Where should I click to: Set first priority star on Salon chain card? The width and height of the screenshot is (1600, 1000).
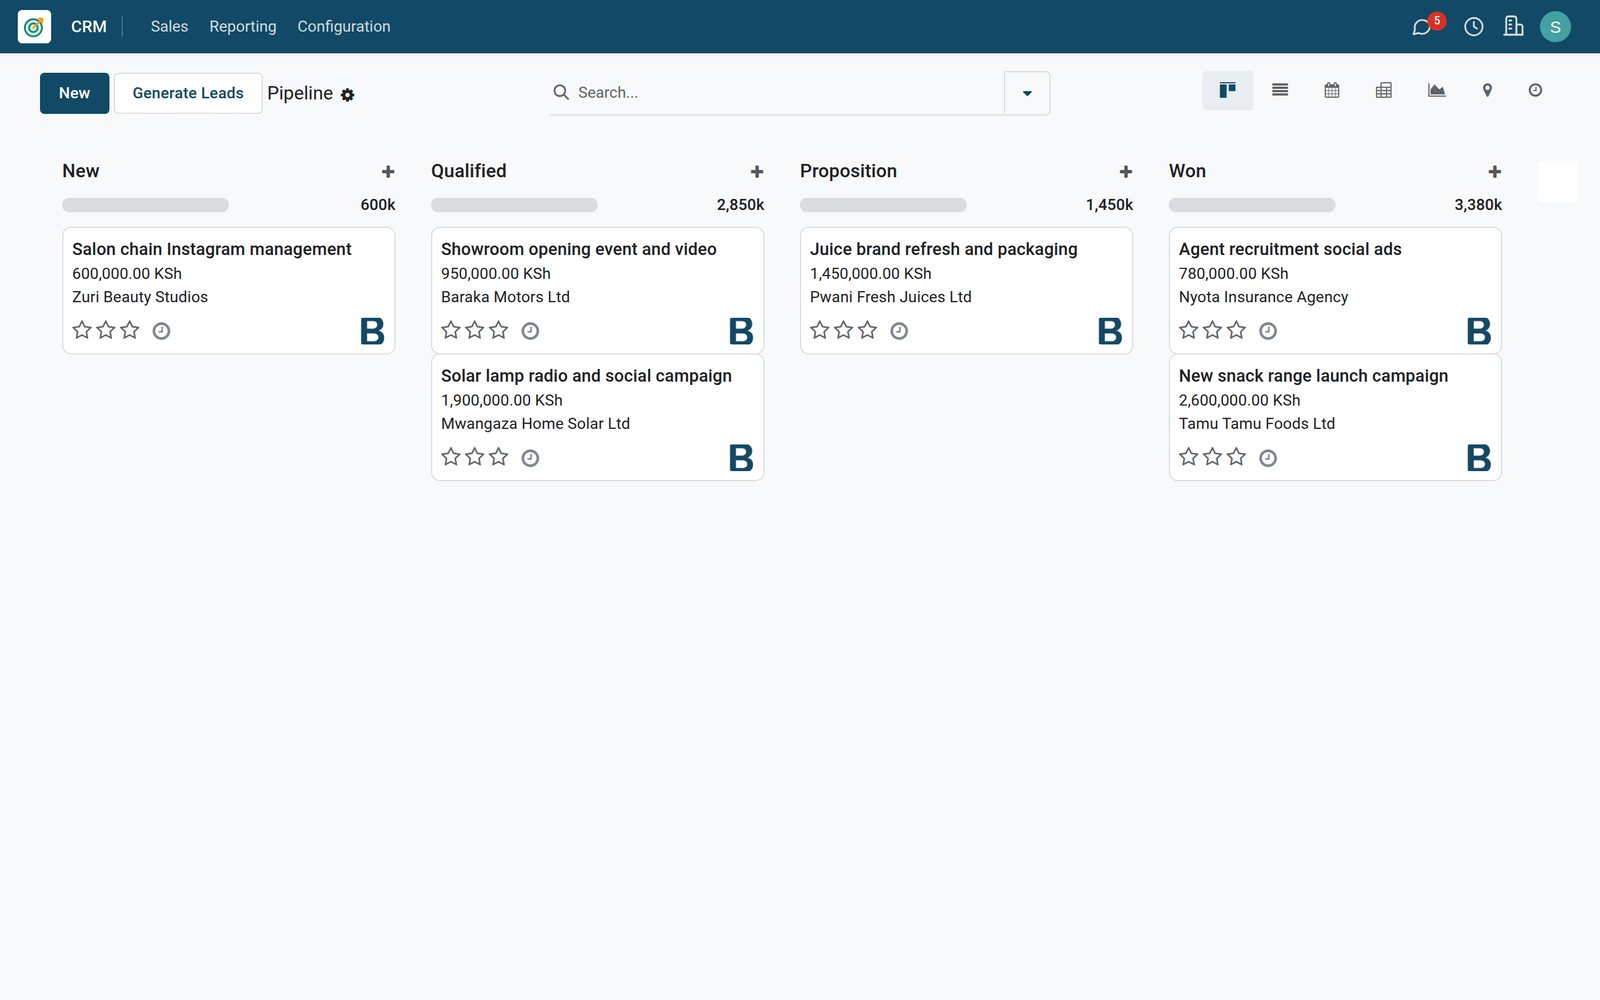coord(82,330)
